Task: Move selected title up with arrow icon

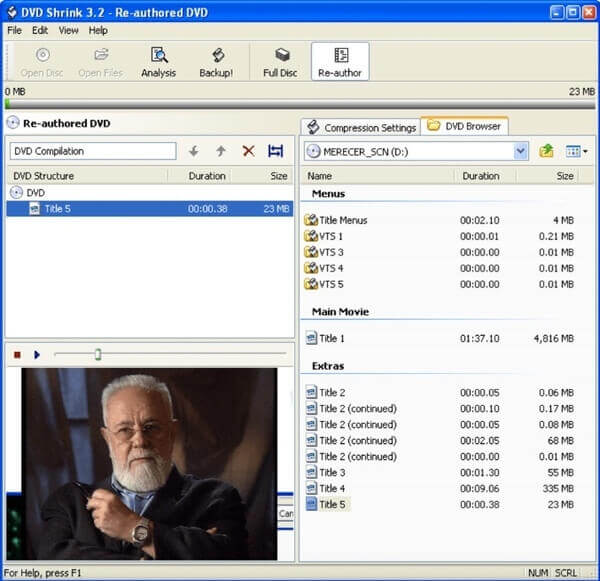Action: [221, 152]
